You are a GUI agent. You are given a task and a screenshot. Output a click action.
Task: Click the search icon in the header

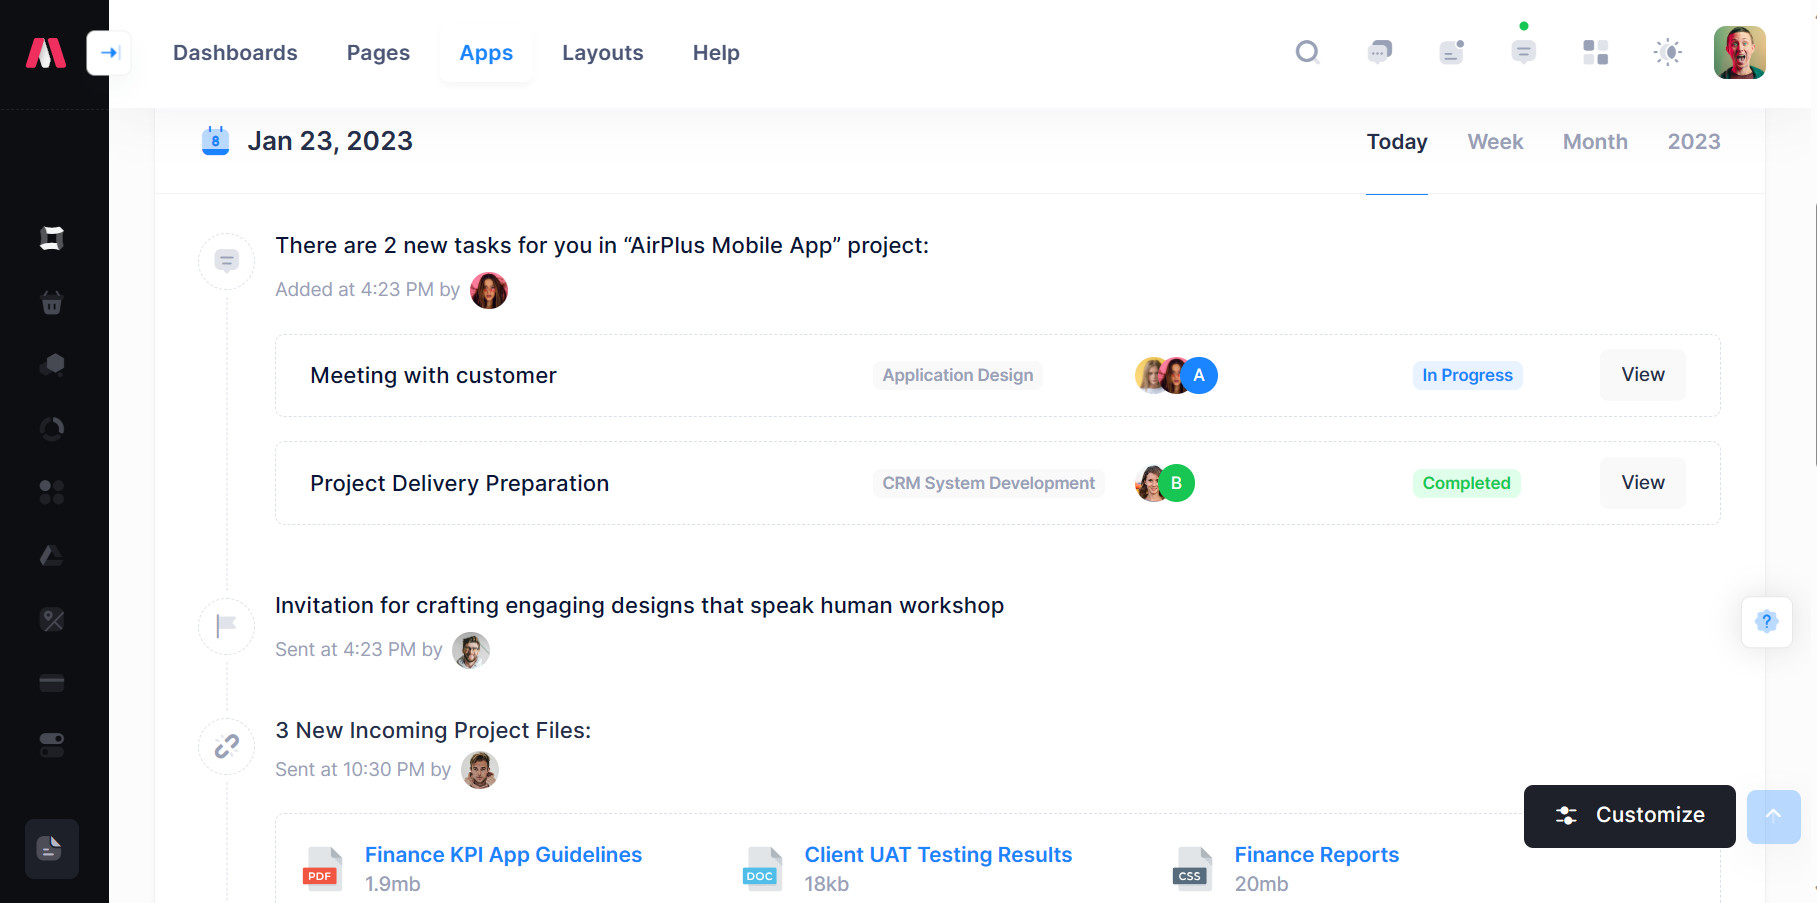pyautogui.click(x=1307, y=52)
